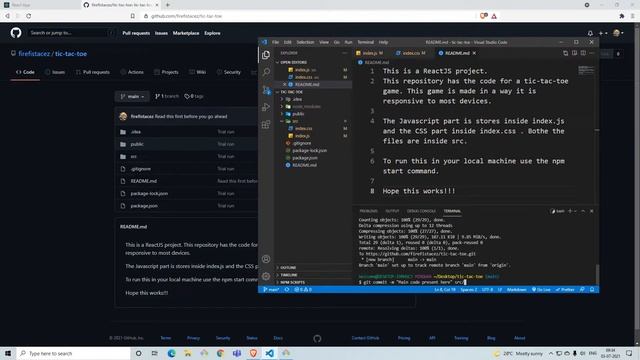Viewport: 640px width, 360px height.
Task: Click the feedback icon in VS Code status bar
Action: coord(582,289)
